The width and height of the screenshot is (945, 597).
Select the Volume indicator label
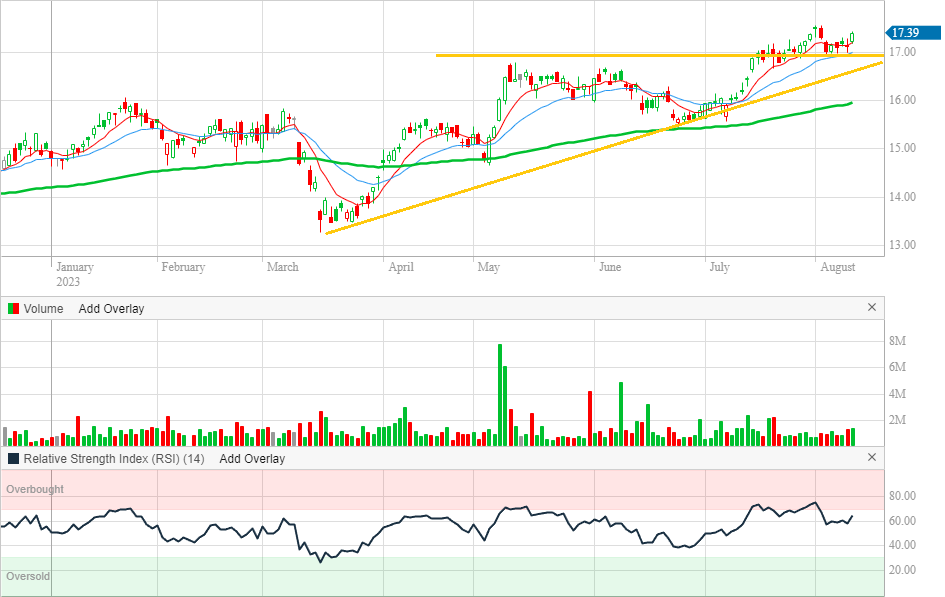(x=43, y=309)
